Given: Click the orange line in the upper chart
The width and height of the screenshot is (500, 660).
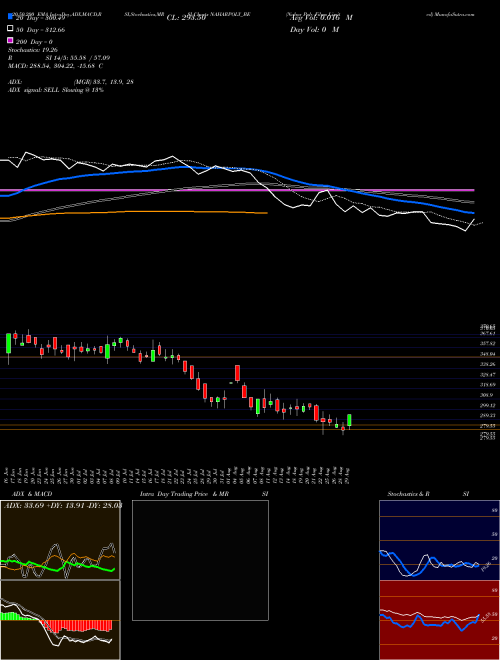Looking at the screenshot, I should 134,213.
